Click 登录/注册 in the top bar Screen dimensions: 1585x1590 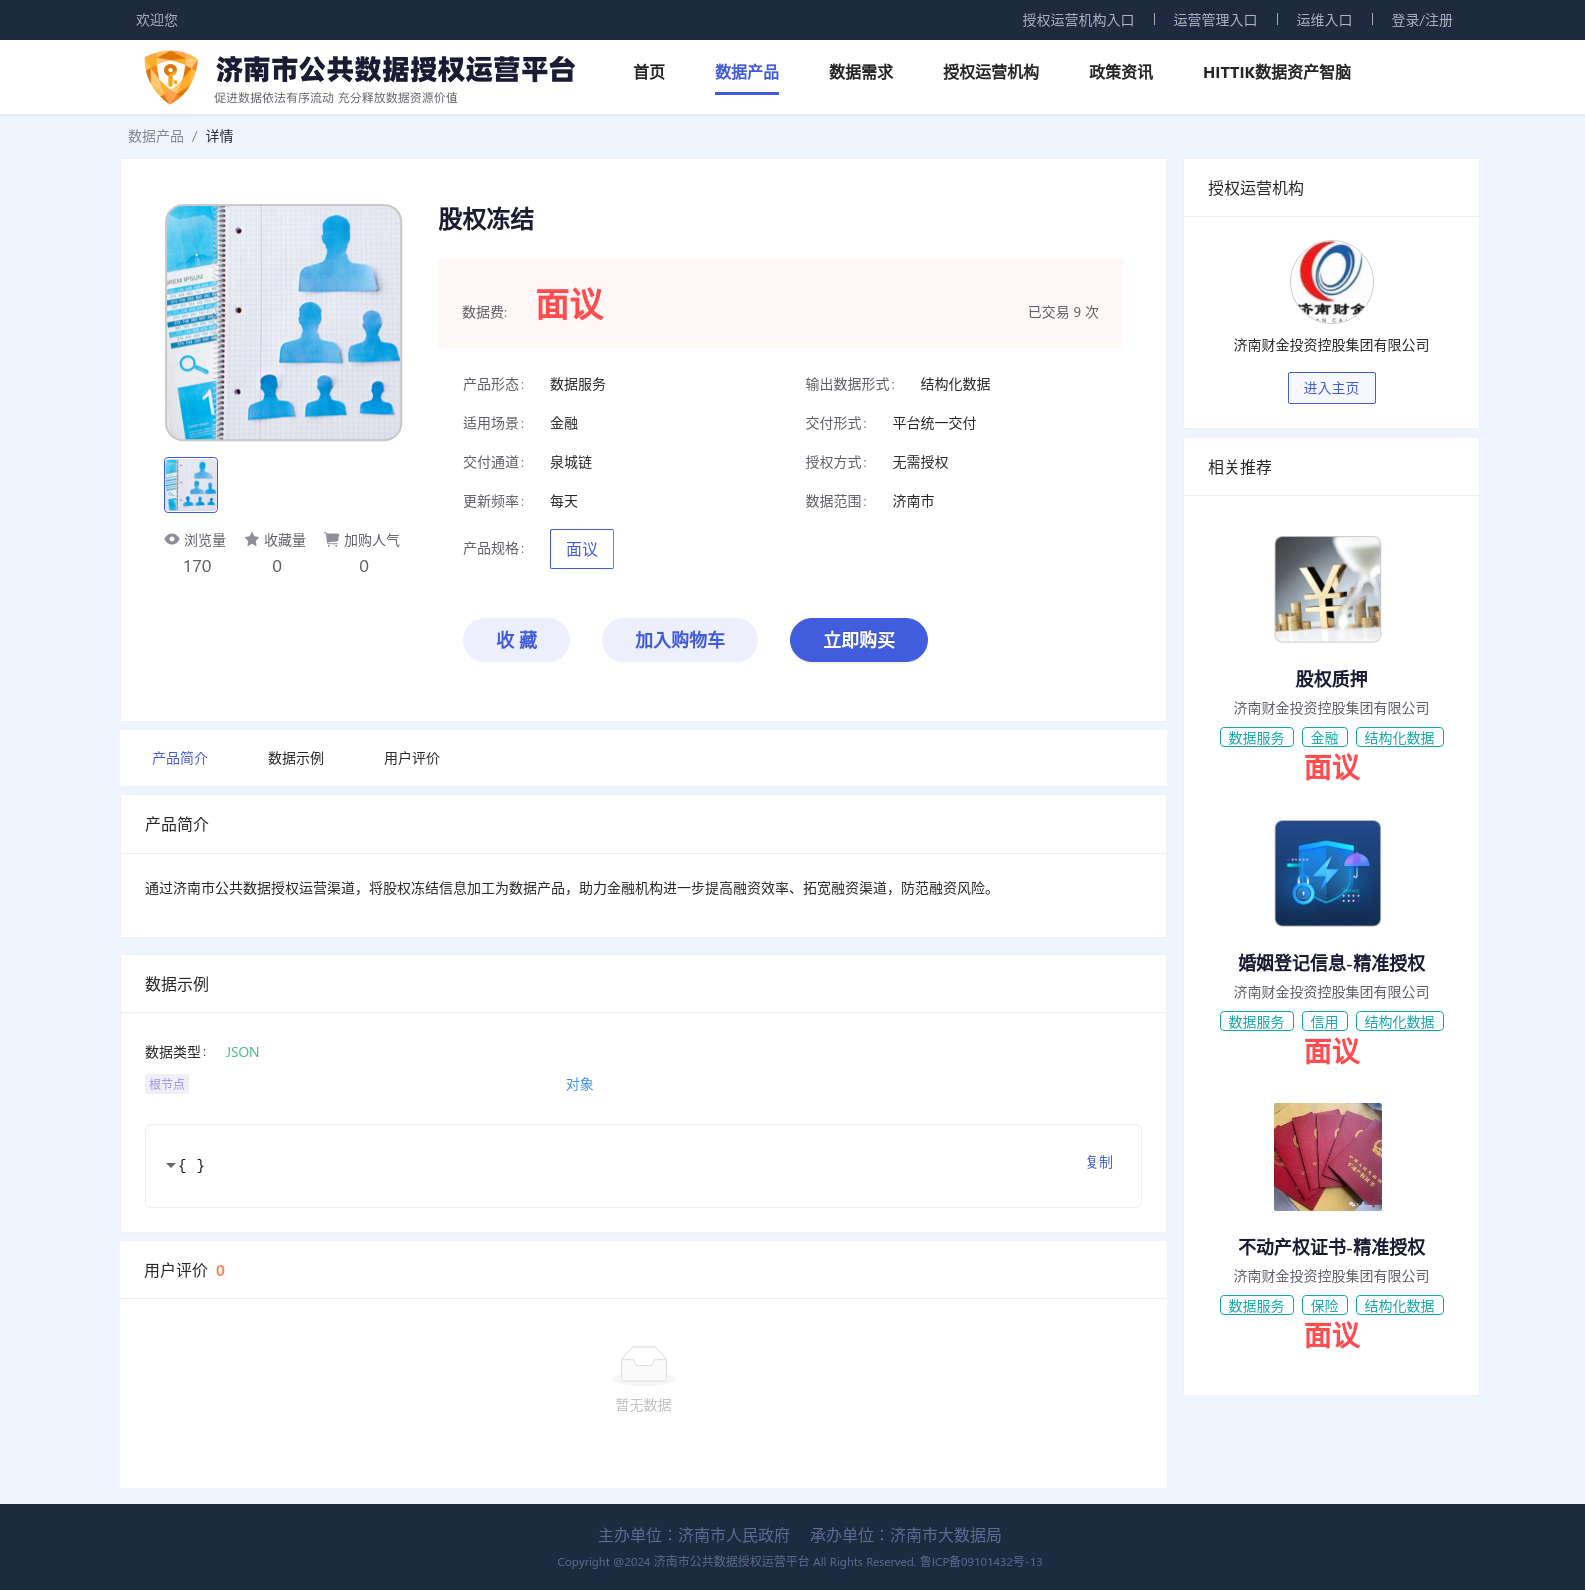[x=1422, y=20]
